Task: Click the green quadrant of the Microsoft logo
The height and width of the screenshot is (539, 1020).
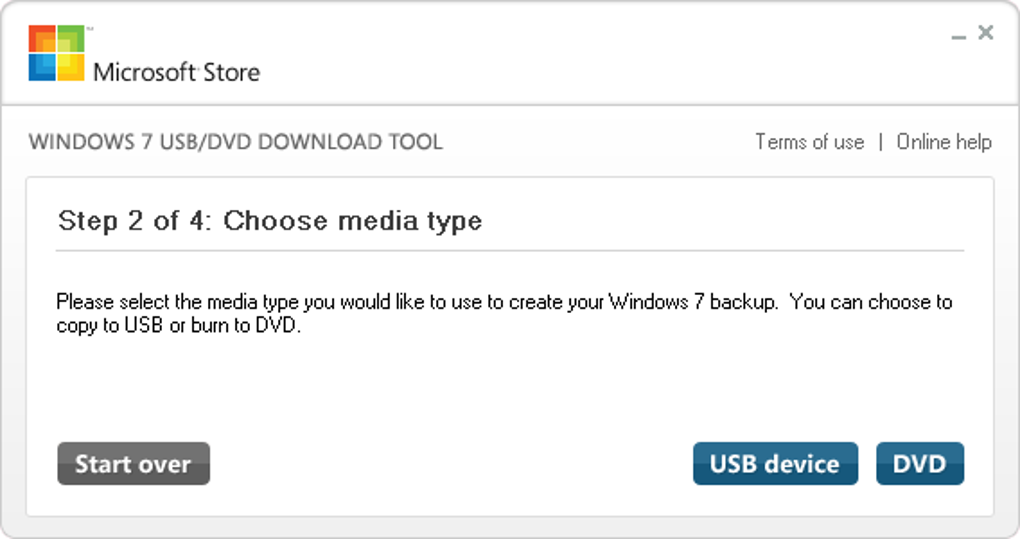Action: pyautogui.click(x=71, y=40)
